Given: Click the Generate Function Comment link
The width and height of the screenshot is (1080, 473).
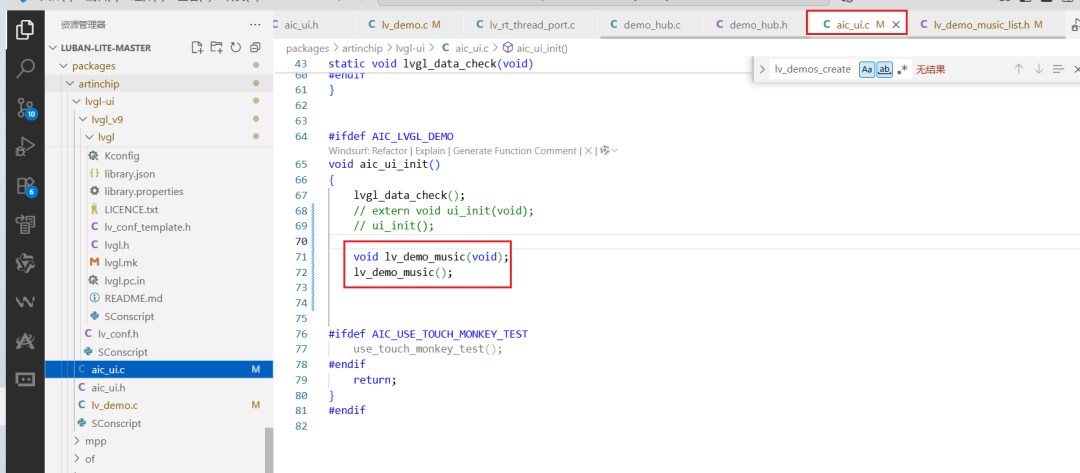Looking at the screenshot, I should (x=515, y=151).
